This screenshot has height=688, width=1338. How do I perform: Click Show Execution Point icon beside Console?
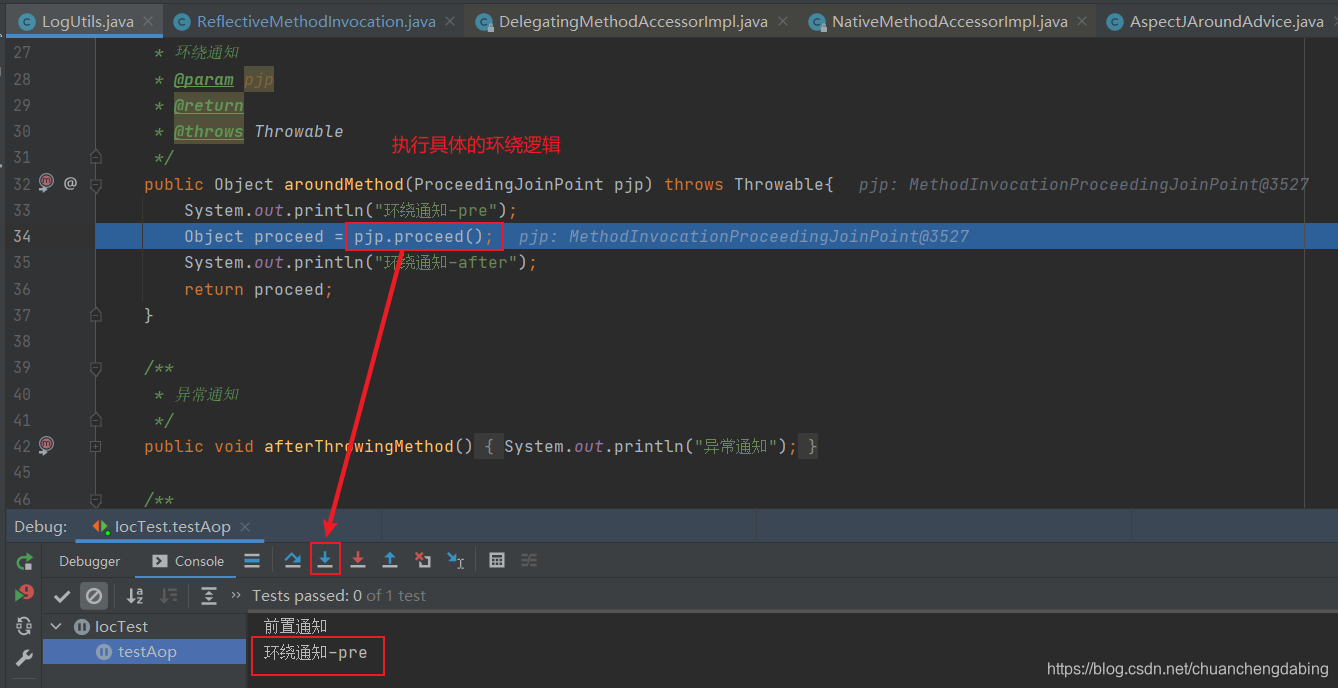click(252, 561)
